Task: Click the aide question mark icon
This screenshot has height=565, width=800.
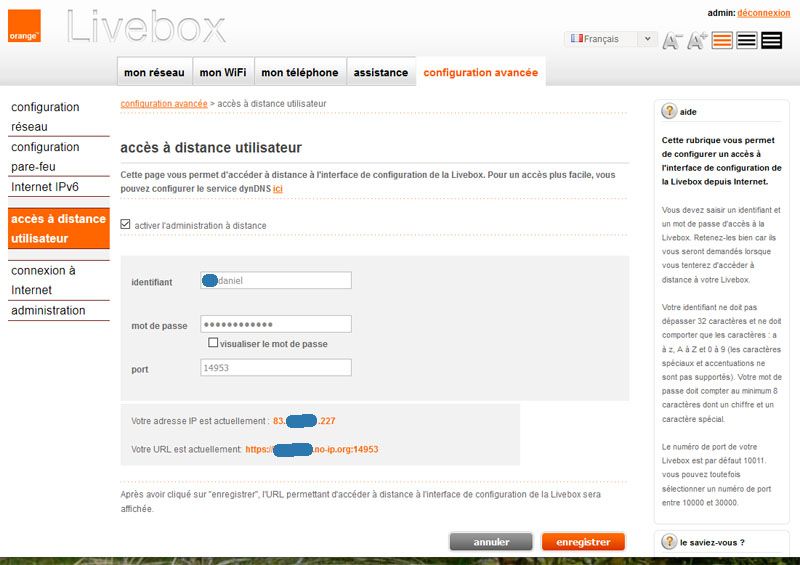Action: click(669, 111)
